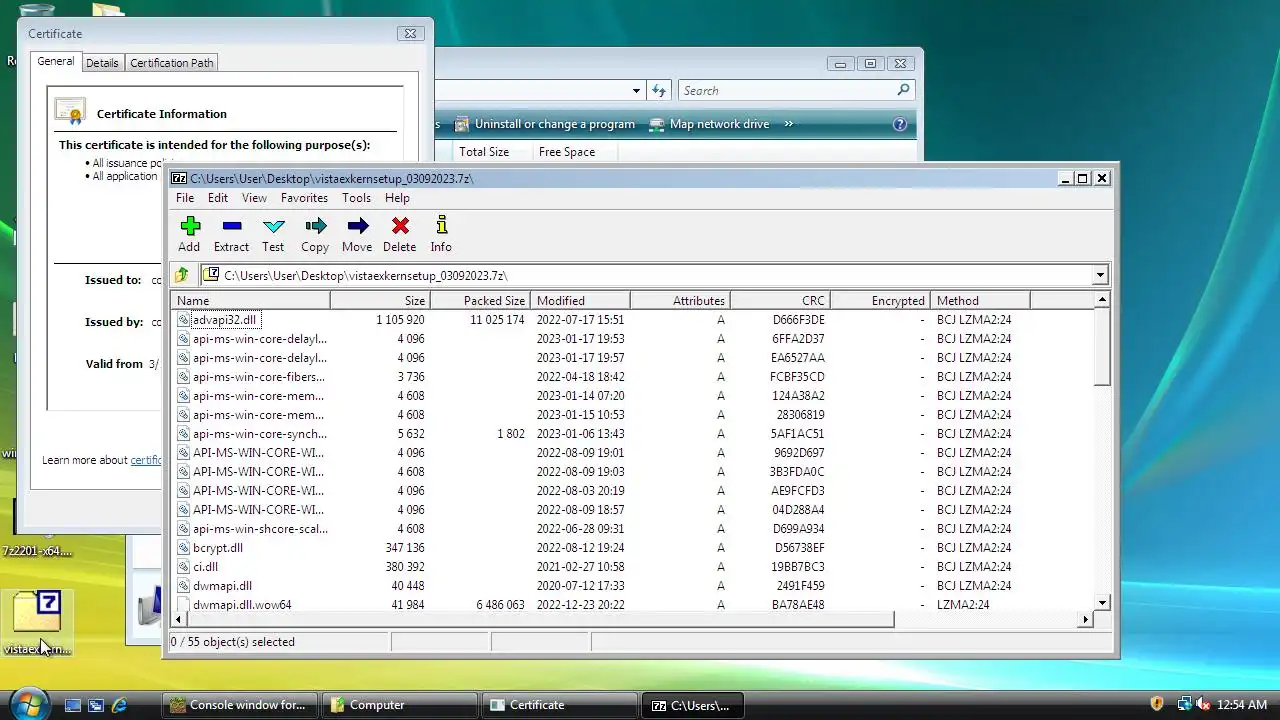
Task: Sort by the Modified column header
Action: tap(580, 300)
